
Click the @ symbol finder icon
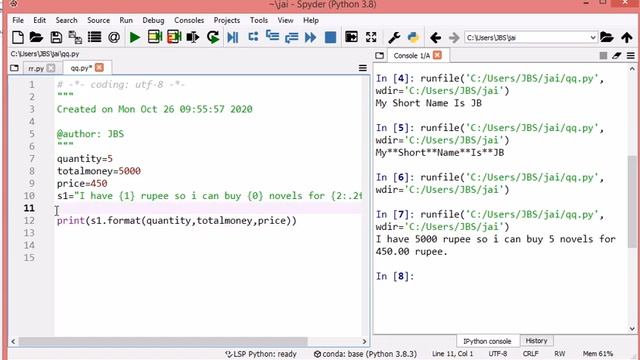click(114, 38)
